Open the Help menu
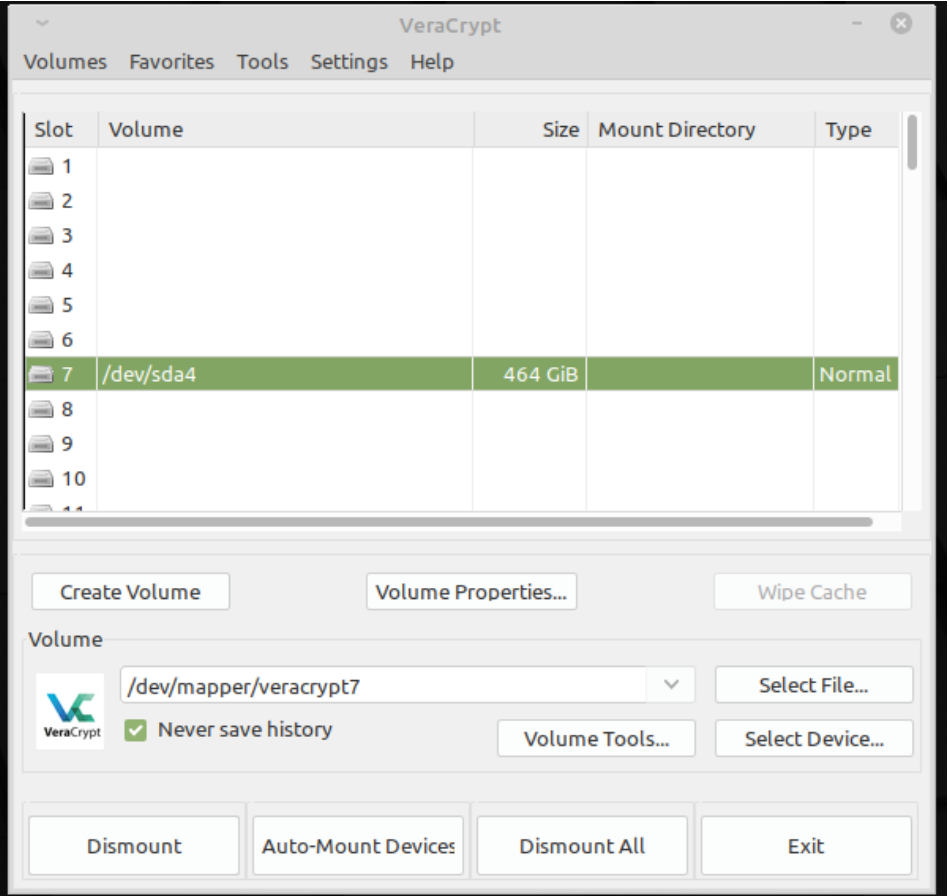Image resolution: width=949 pixels, height=896 pixels. coord(432,62)
